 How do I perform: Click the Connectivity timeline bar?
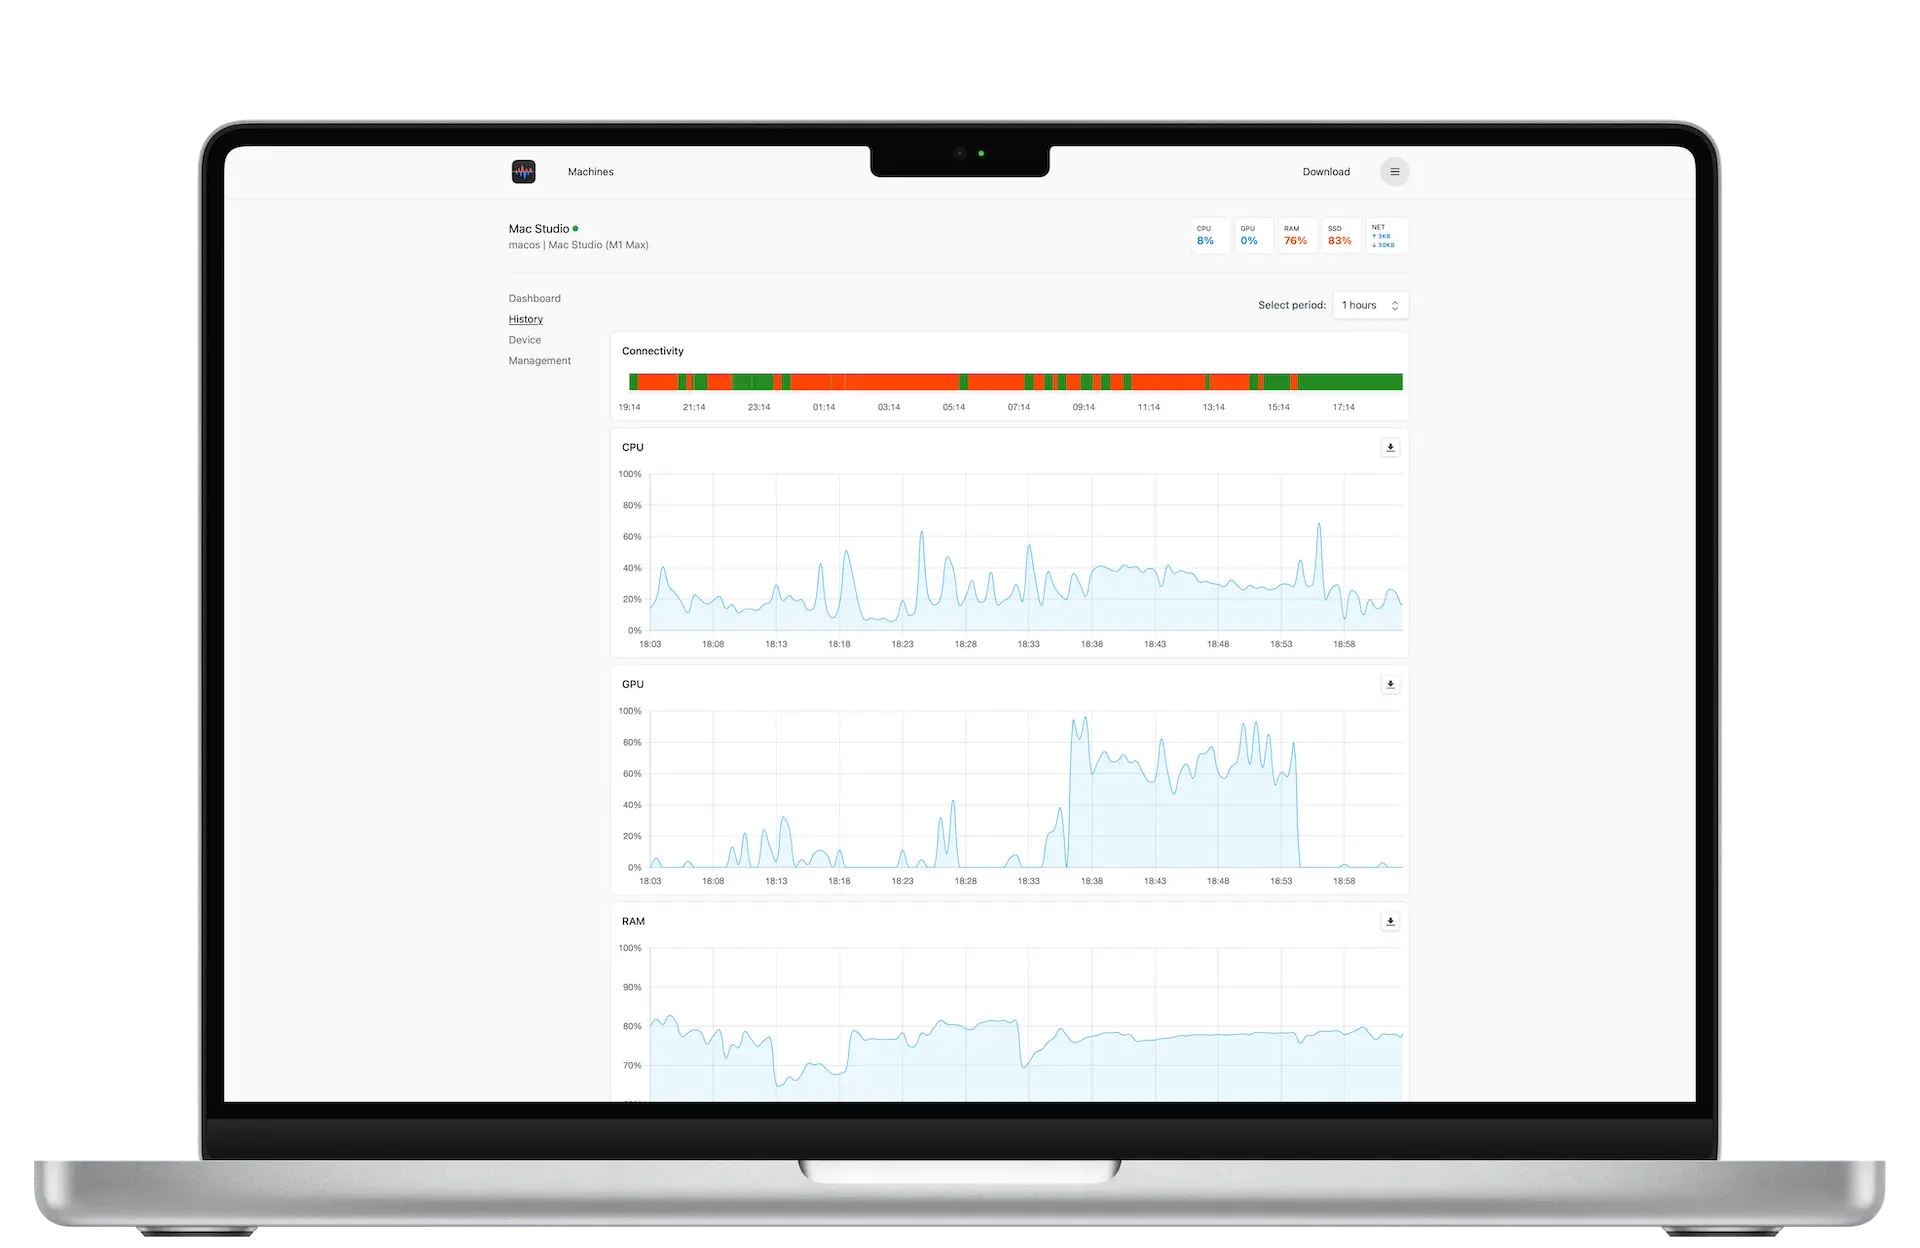point(1015,382)
